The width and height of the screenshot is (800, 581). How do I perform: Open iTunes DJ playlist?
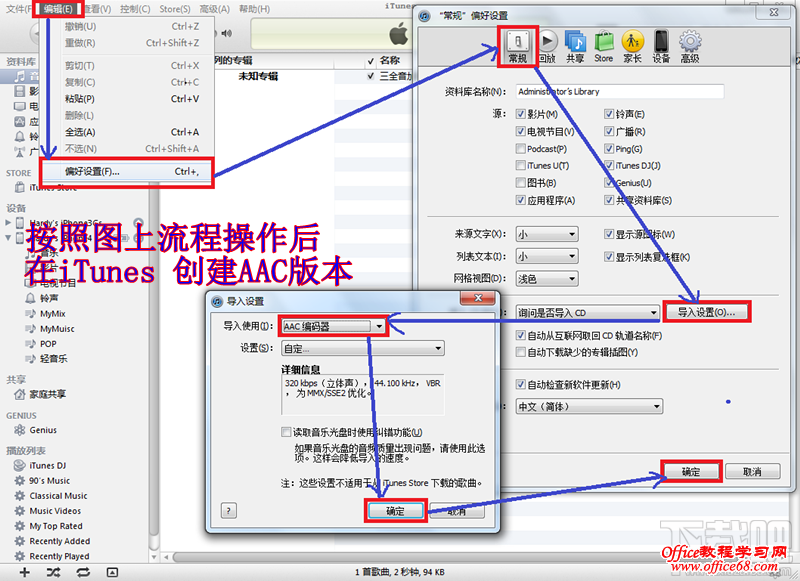click(47, 465)
